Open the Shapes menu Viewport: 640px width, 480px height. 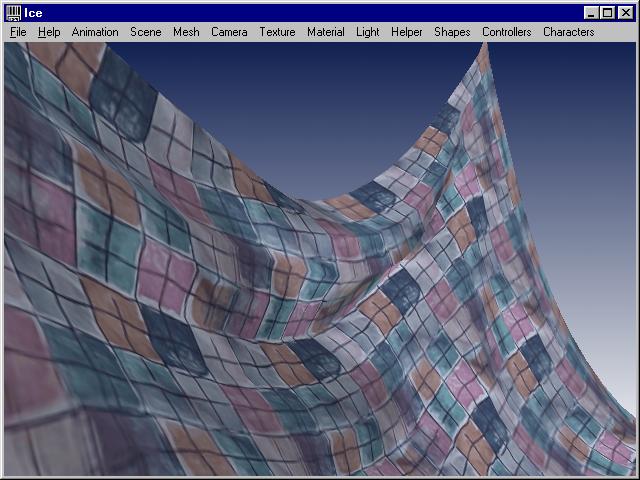point(452,32)
